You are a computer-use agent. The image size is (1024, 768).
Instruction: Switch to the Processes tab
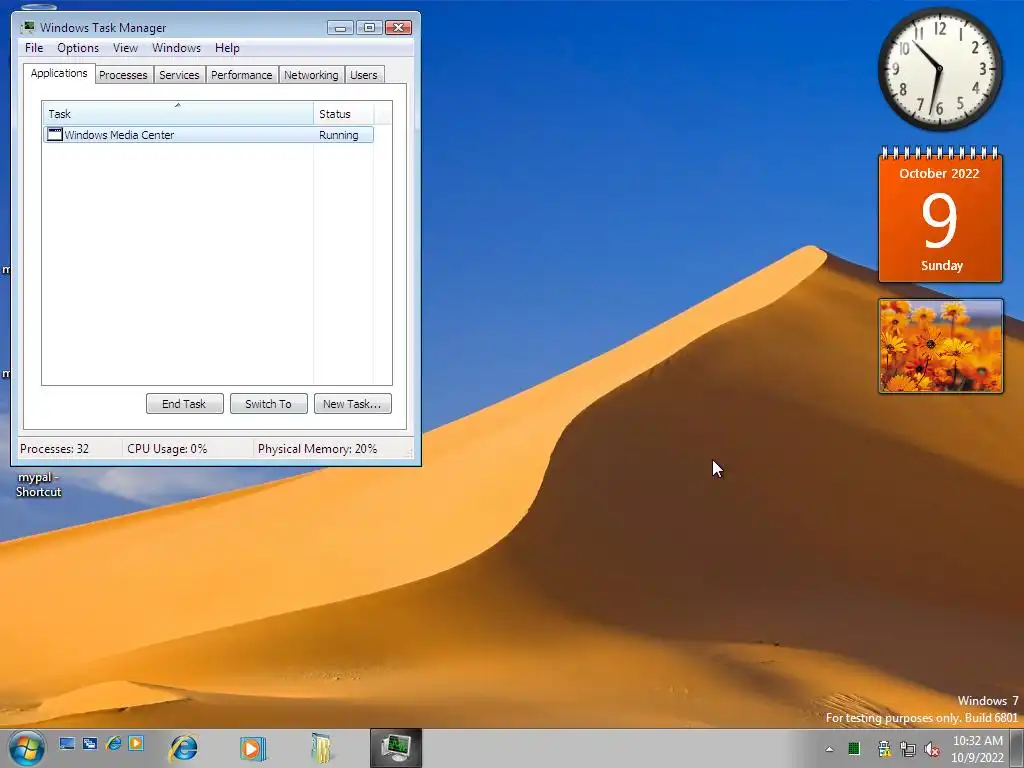123,75
